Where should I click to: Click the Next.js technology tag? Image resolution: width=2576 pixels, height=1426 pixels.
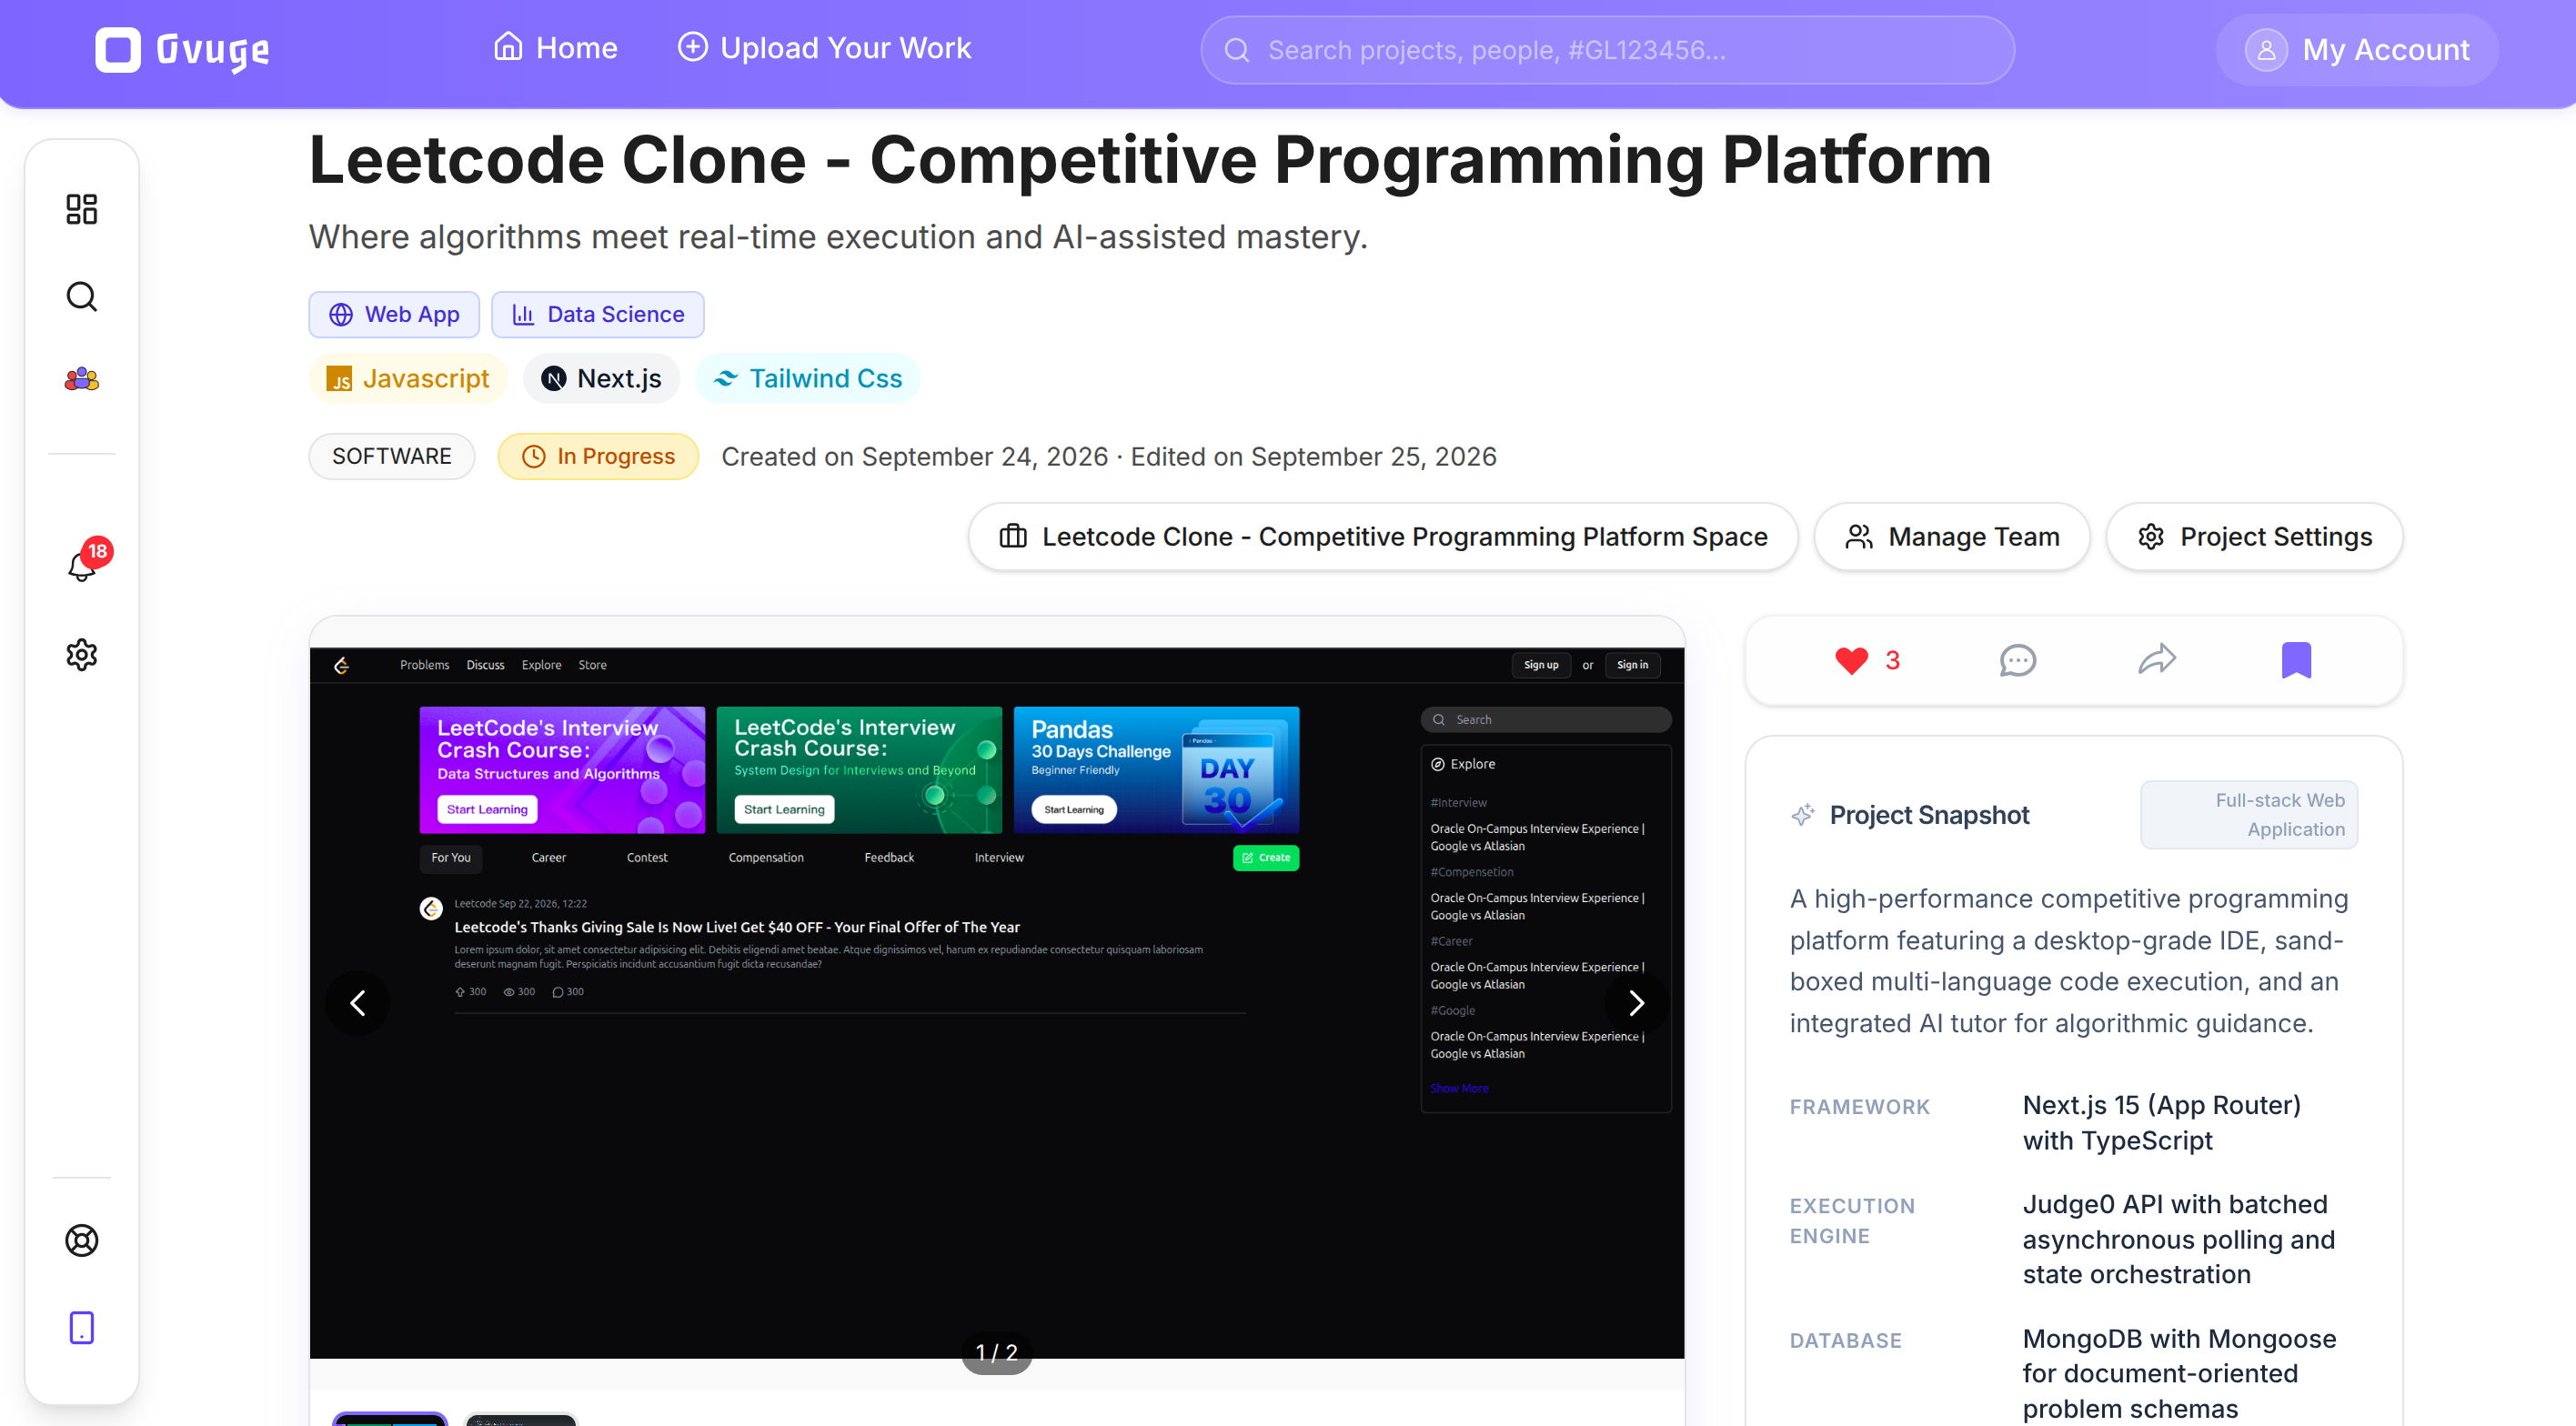coord(601,378)
